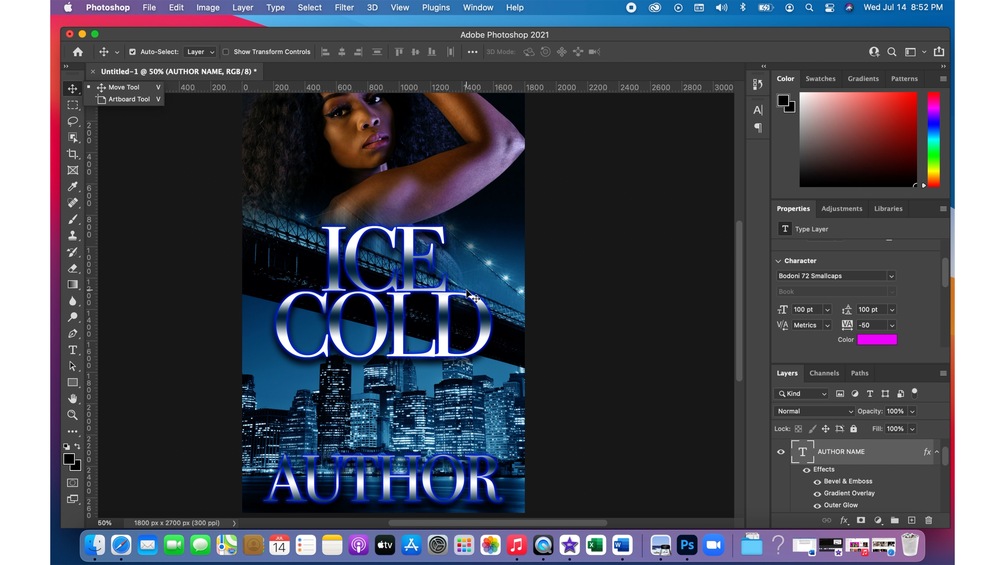Select the Lasso tool
Viewport: 1005px width, 565px height.
(x=72, y=121)
